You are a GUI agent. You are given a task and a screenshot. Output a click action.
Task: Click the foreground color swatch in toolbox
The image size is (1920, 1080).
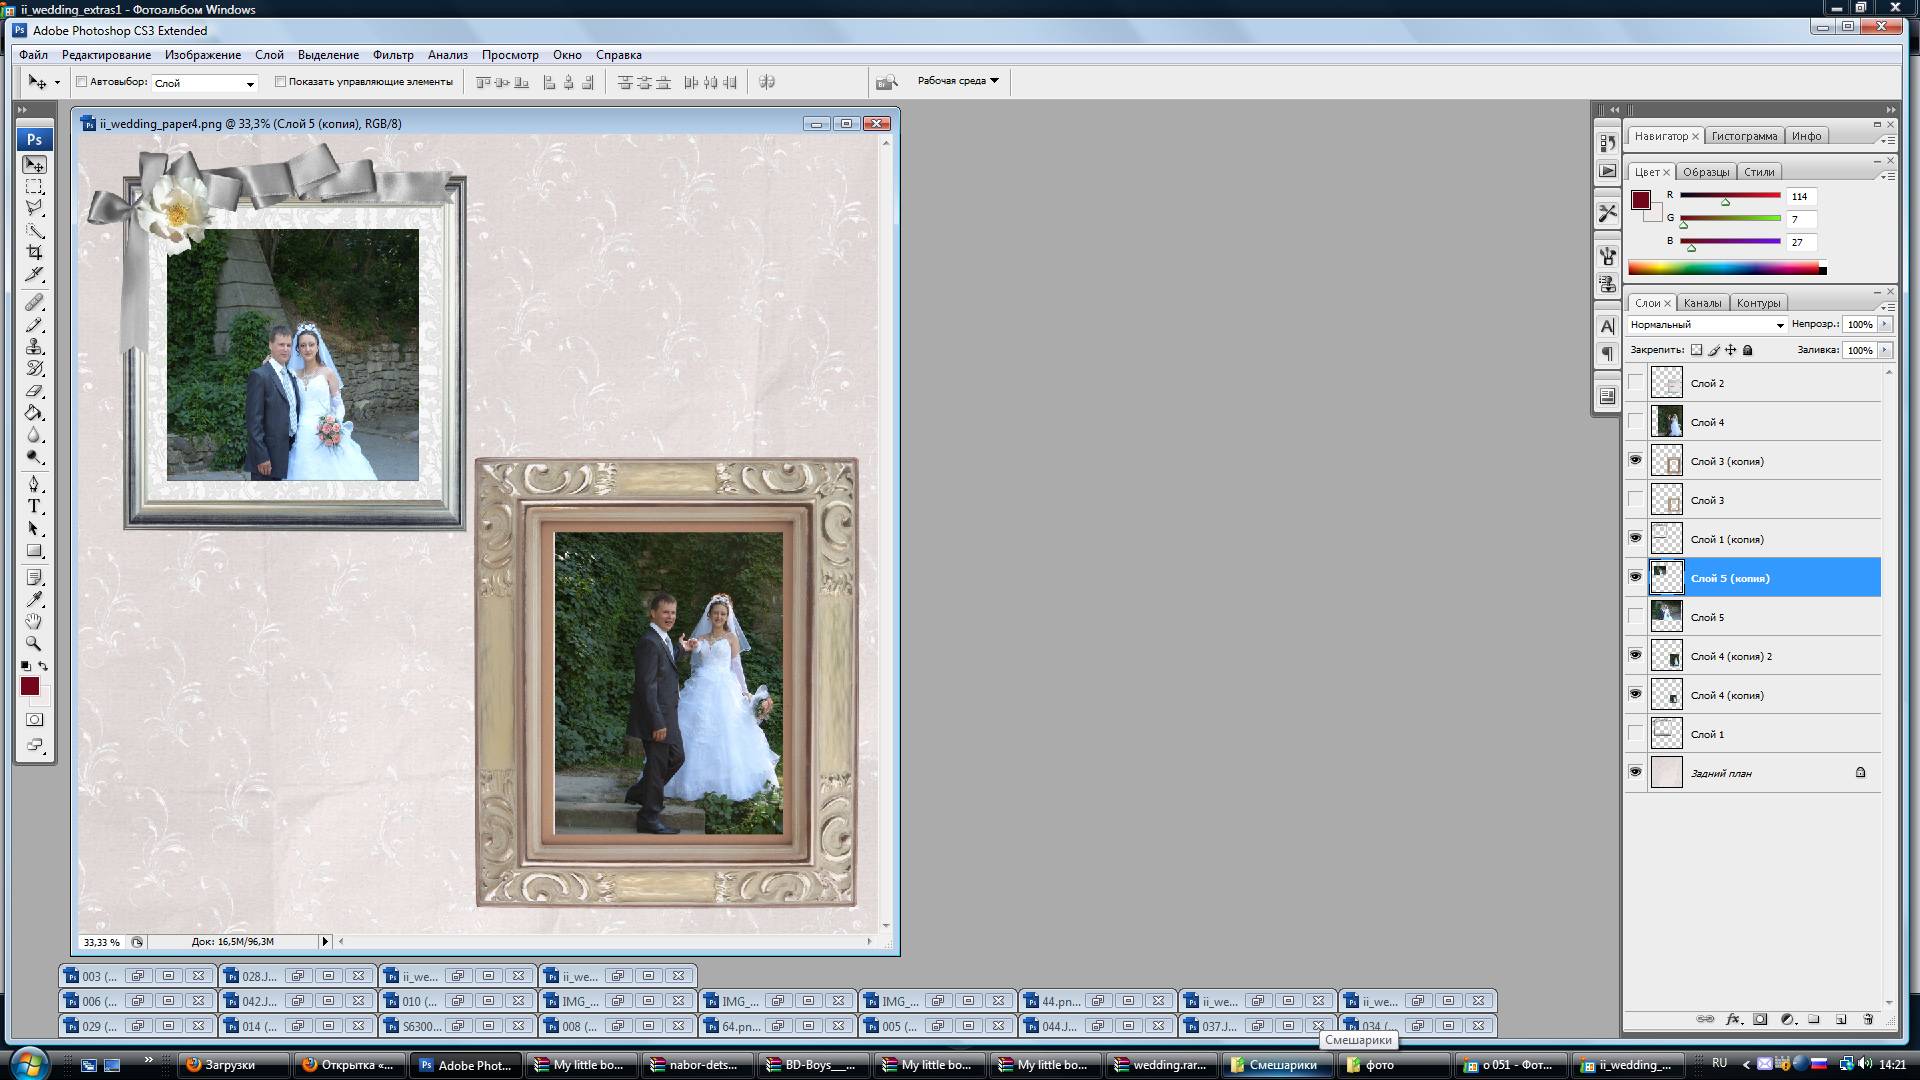click(30, 686)
